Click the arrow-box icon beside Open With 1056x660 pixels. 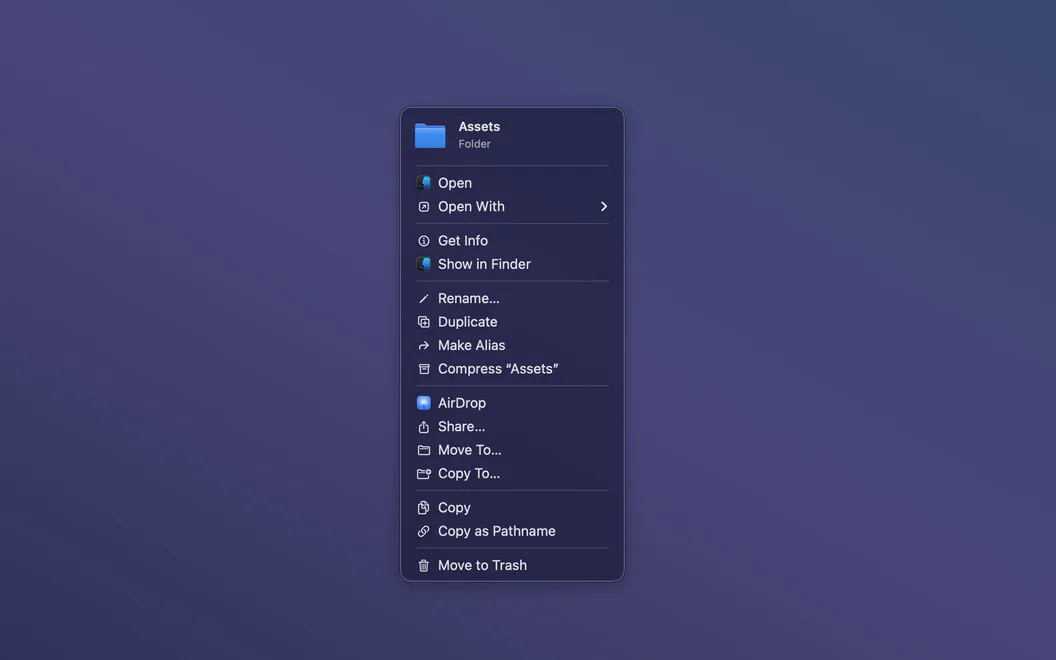pos(424,207)
